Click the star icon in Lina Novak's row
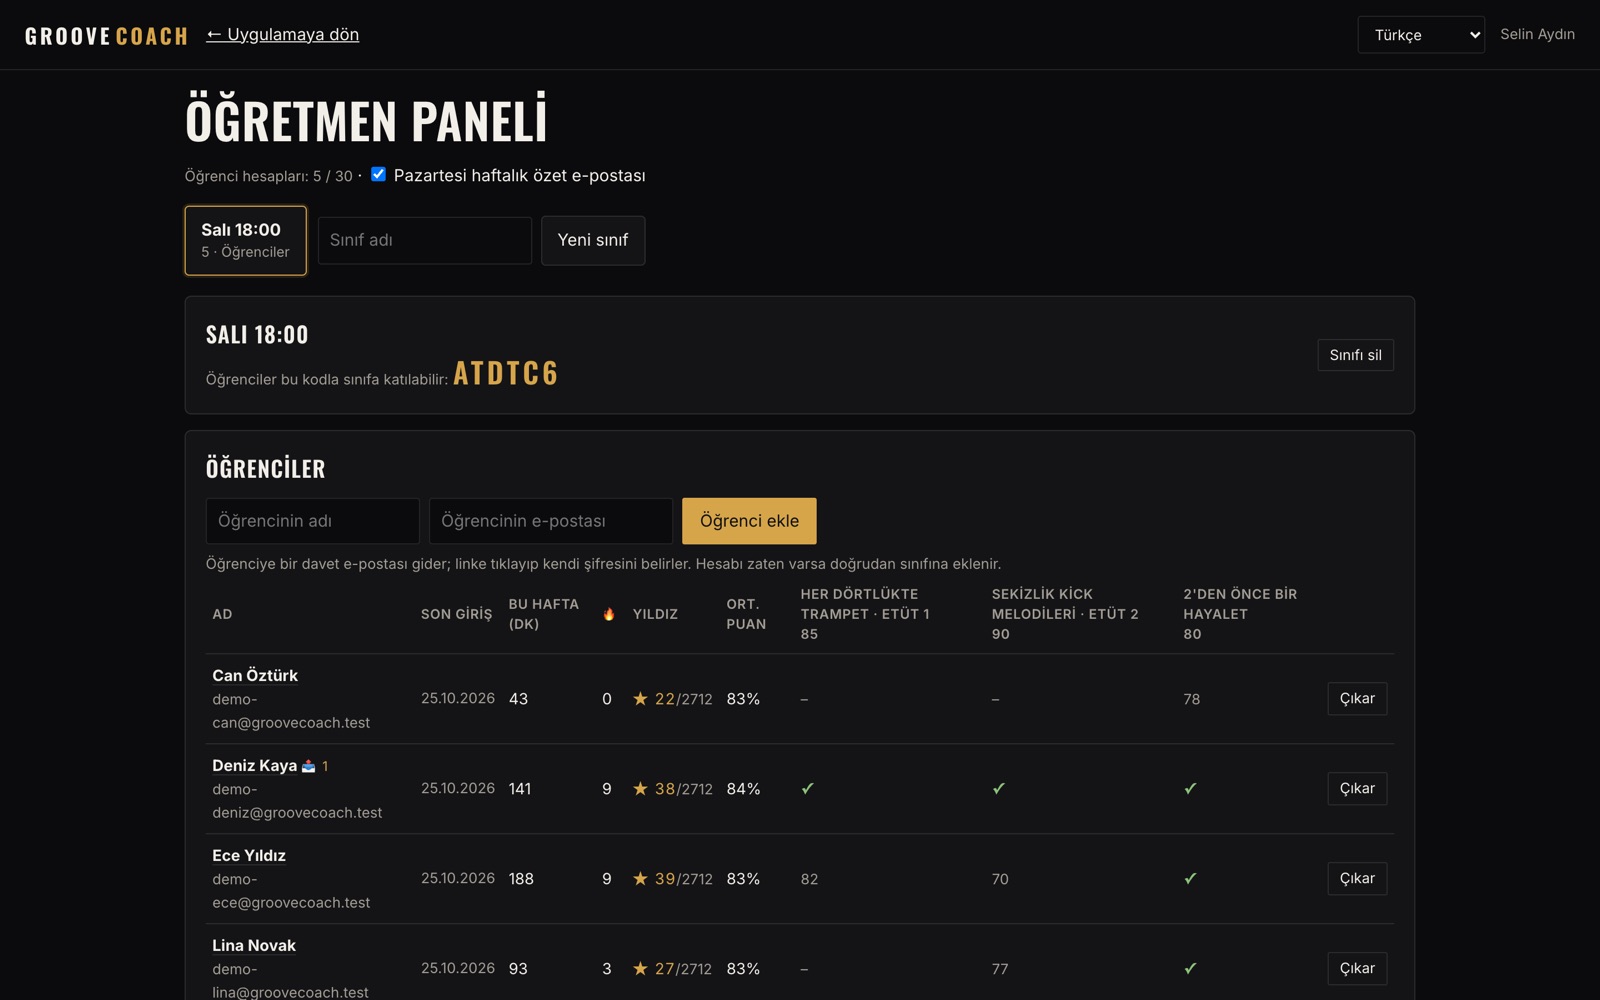The width and height of the screenshot is (1600, 1000). tap(640, 969)
